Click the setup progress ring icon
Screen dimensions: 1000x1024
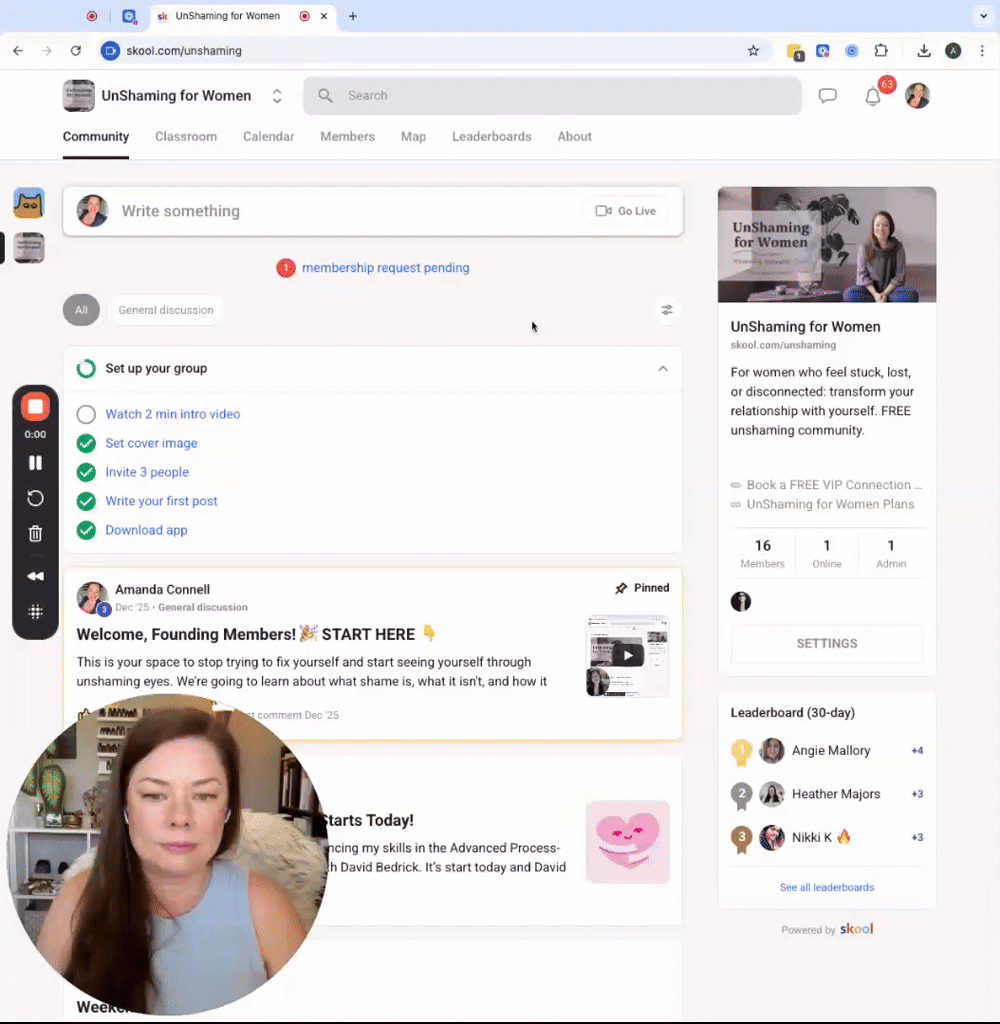coord(86,369)
